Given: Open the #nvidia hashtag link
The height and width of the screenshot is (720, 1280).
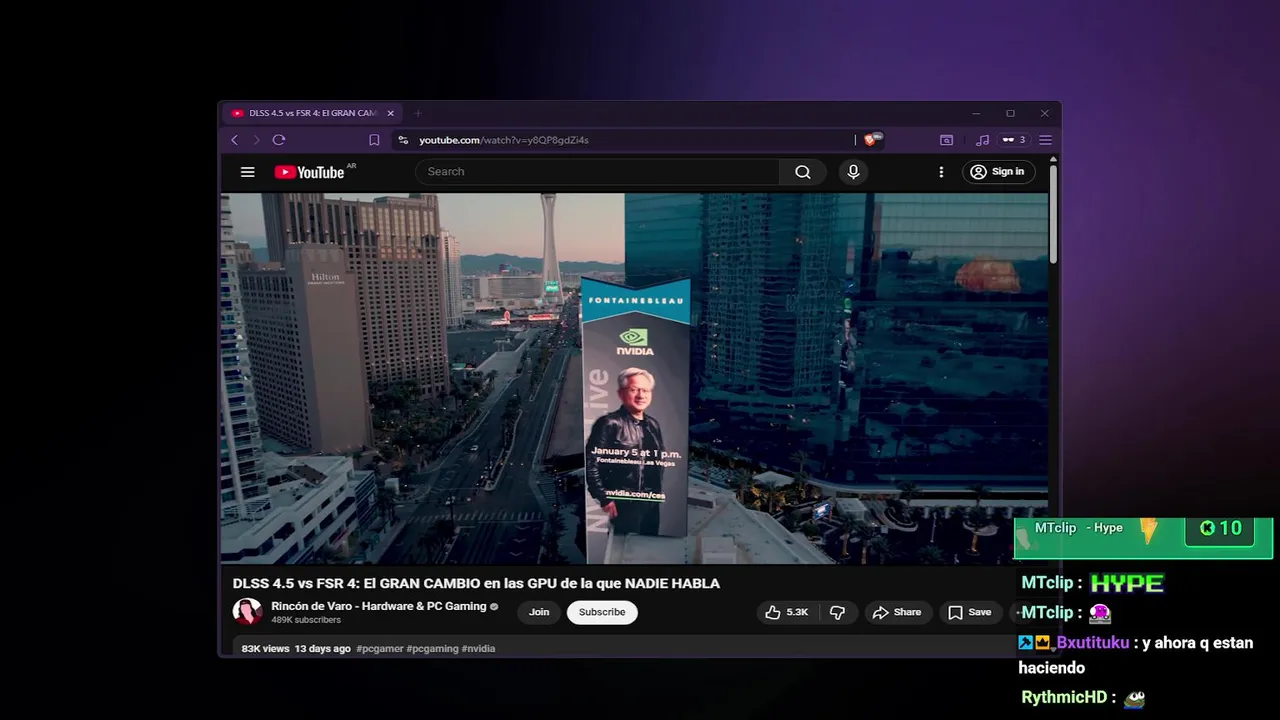Looking at the screenshot, I should pos(478,649).
